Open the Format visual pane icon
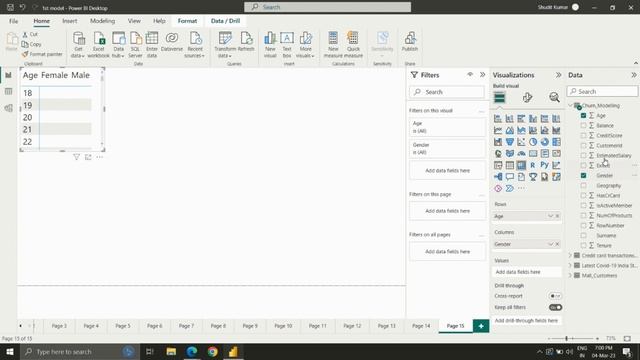Screen dimensions: 640x360 pyautogui.click(x=527, y=97)
